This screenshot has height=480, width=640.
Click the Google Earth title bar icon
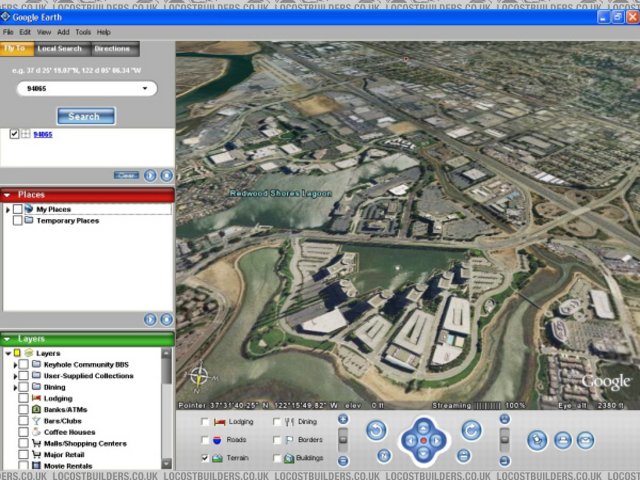tap(5, 17)
